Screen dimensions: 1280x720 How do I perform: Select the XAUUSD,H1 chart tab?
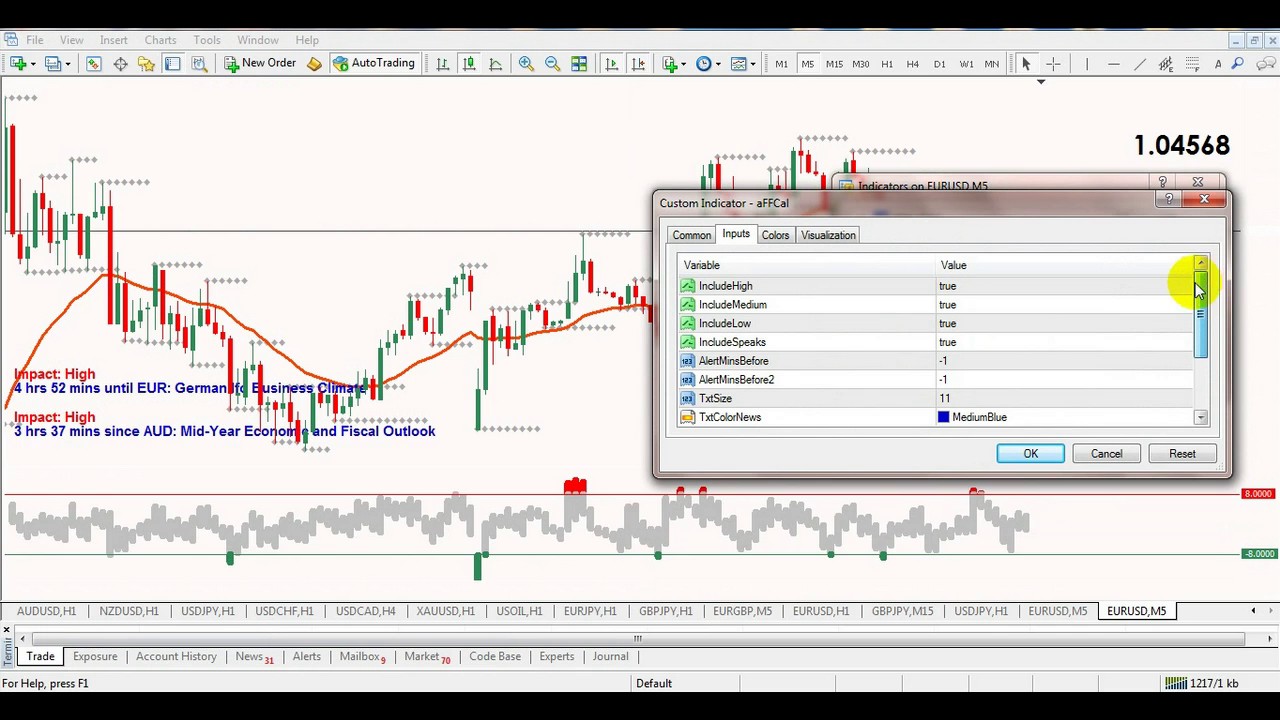pos(445,611)
